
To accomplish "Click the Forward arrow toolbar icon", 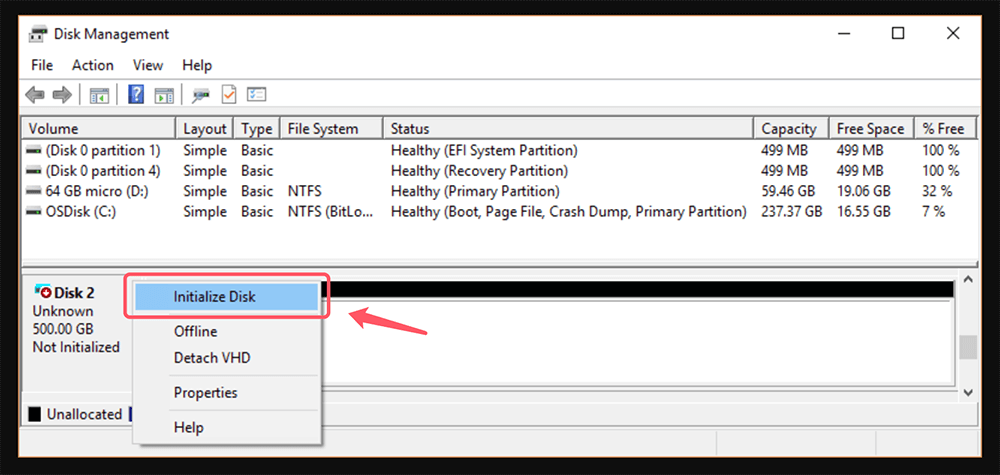I will [62, 95].
